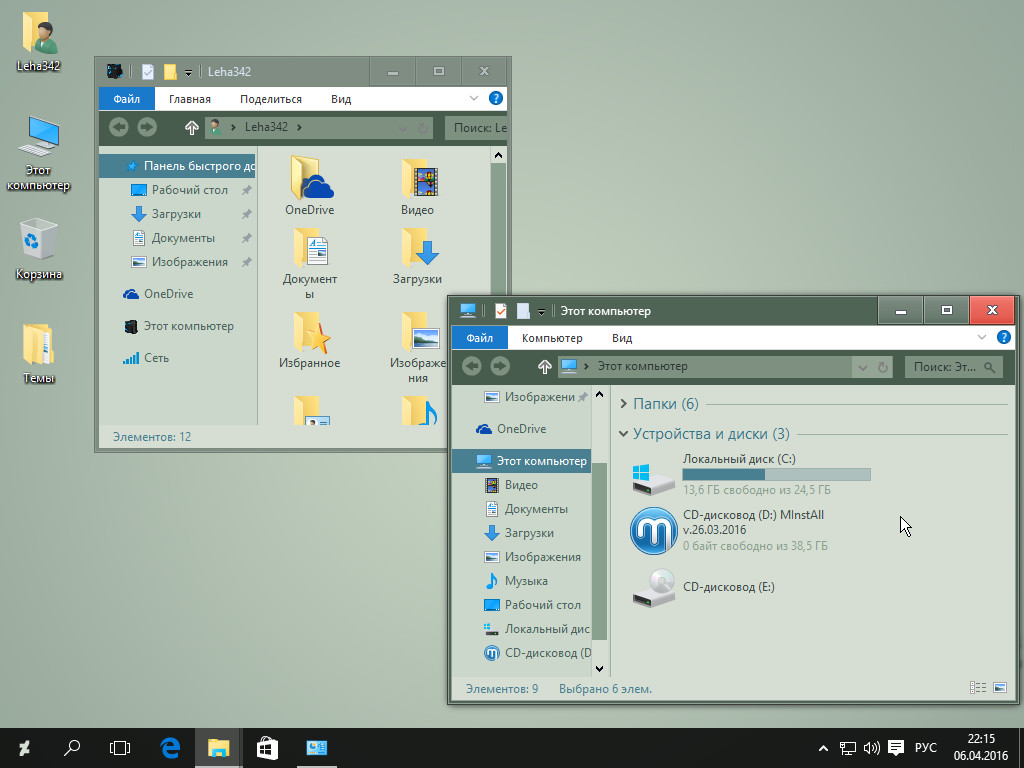1024x768 pixels.
Task: Open the OneDrive folder icon in Leha342 window
Action: (309, 180)
